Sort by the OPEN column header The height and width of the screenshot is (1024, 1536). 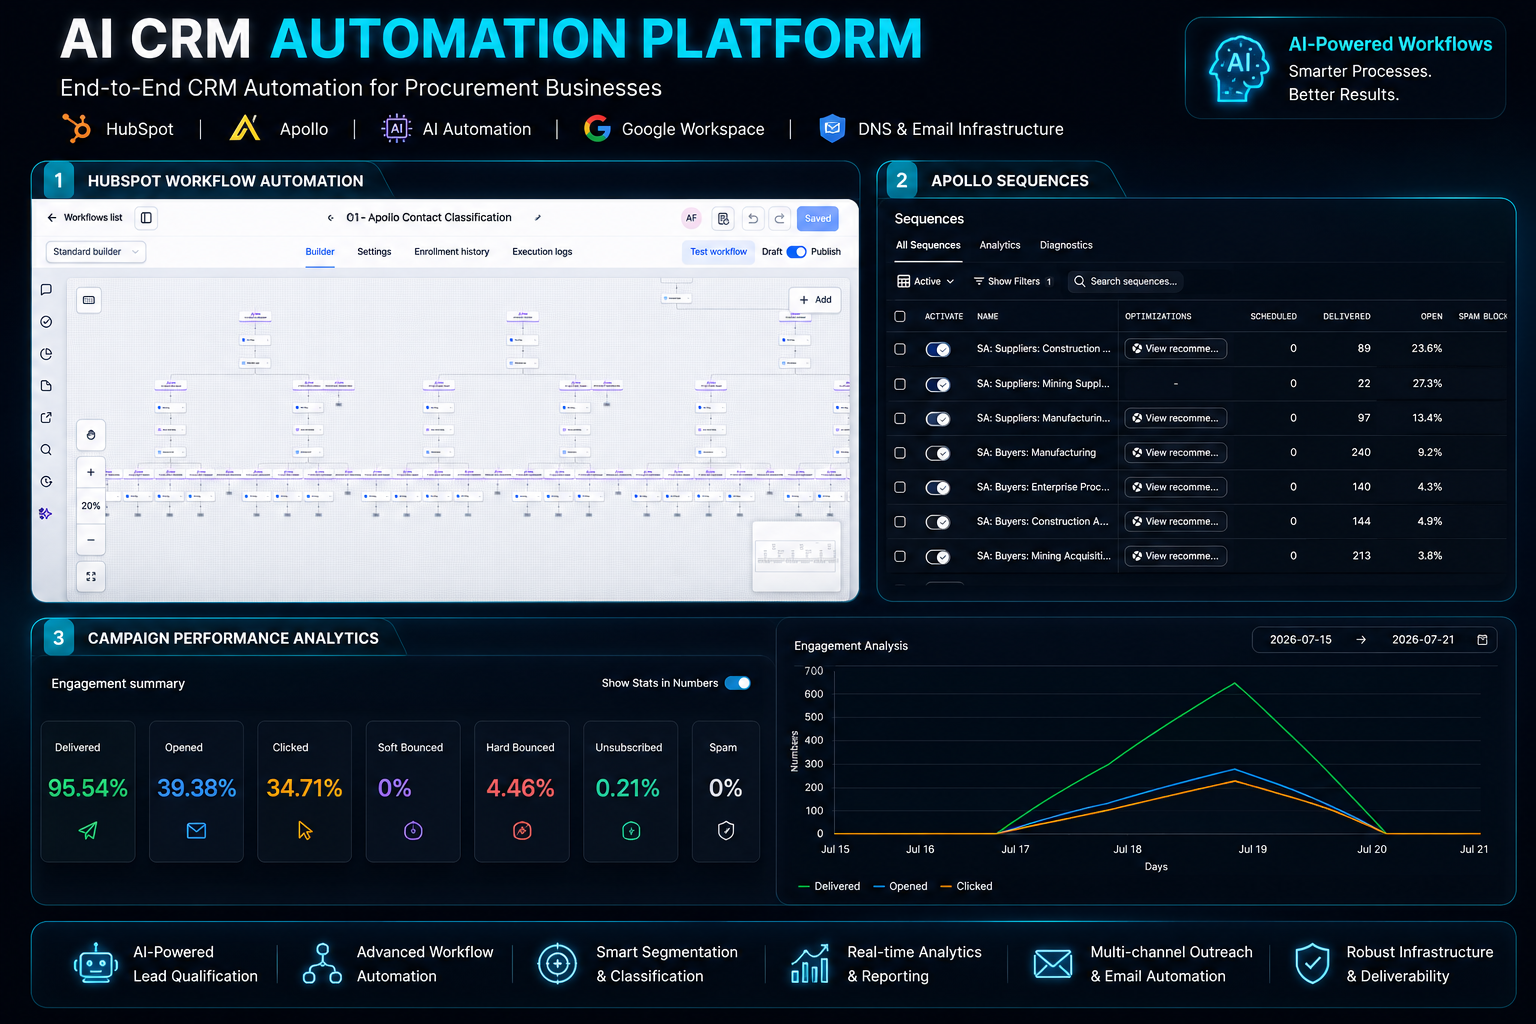pos(1432,316)
